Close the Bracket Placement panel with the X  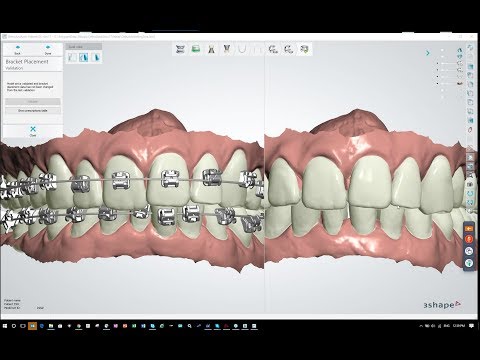click(33, 129)
